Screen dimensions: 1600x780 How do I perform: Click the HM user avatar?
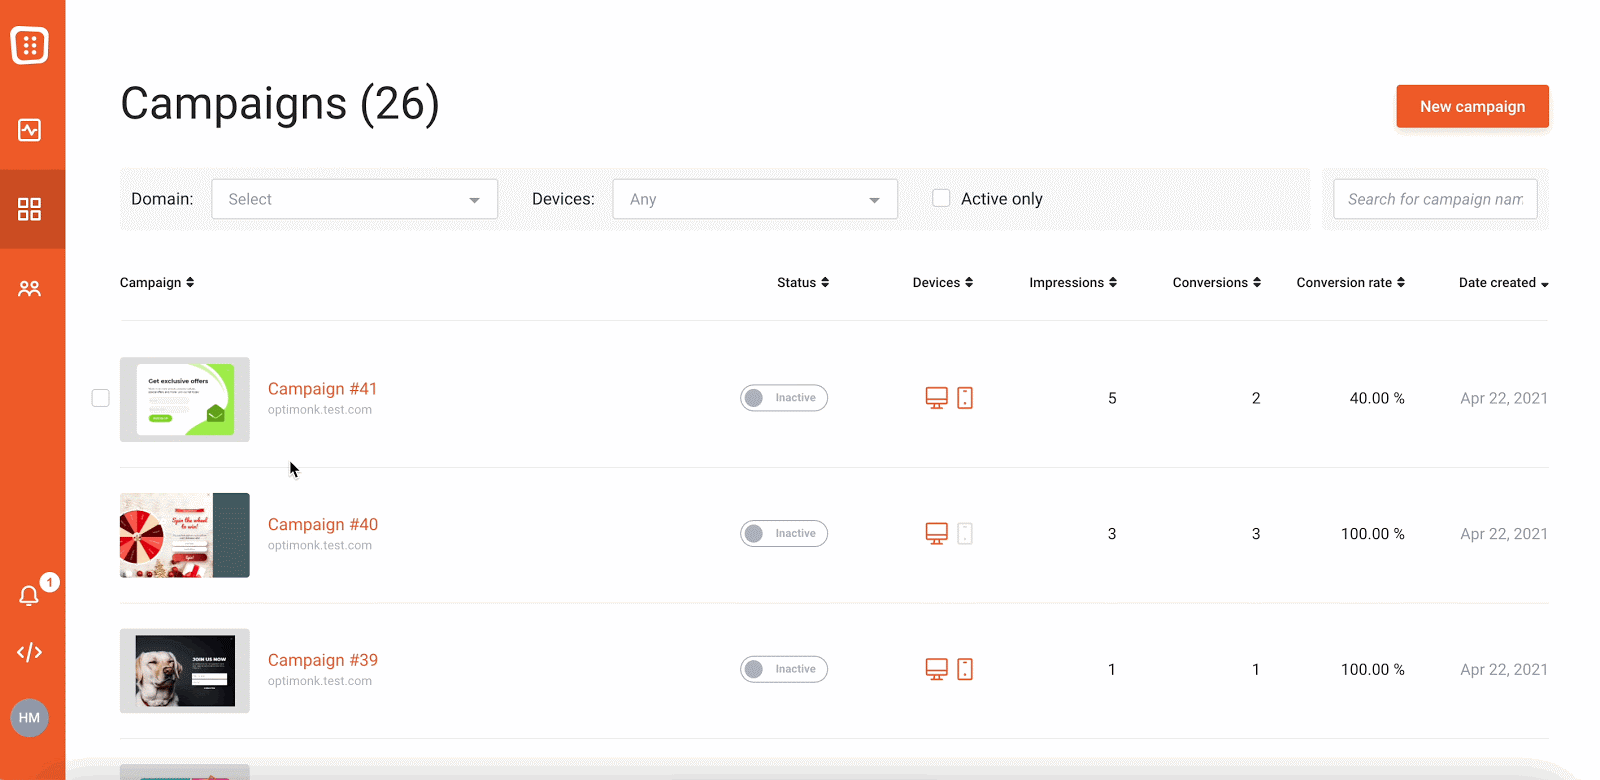click(29, 718)
